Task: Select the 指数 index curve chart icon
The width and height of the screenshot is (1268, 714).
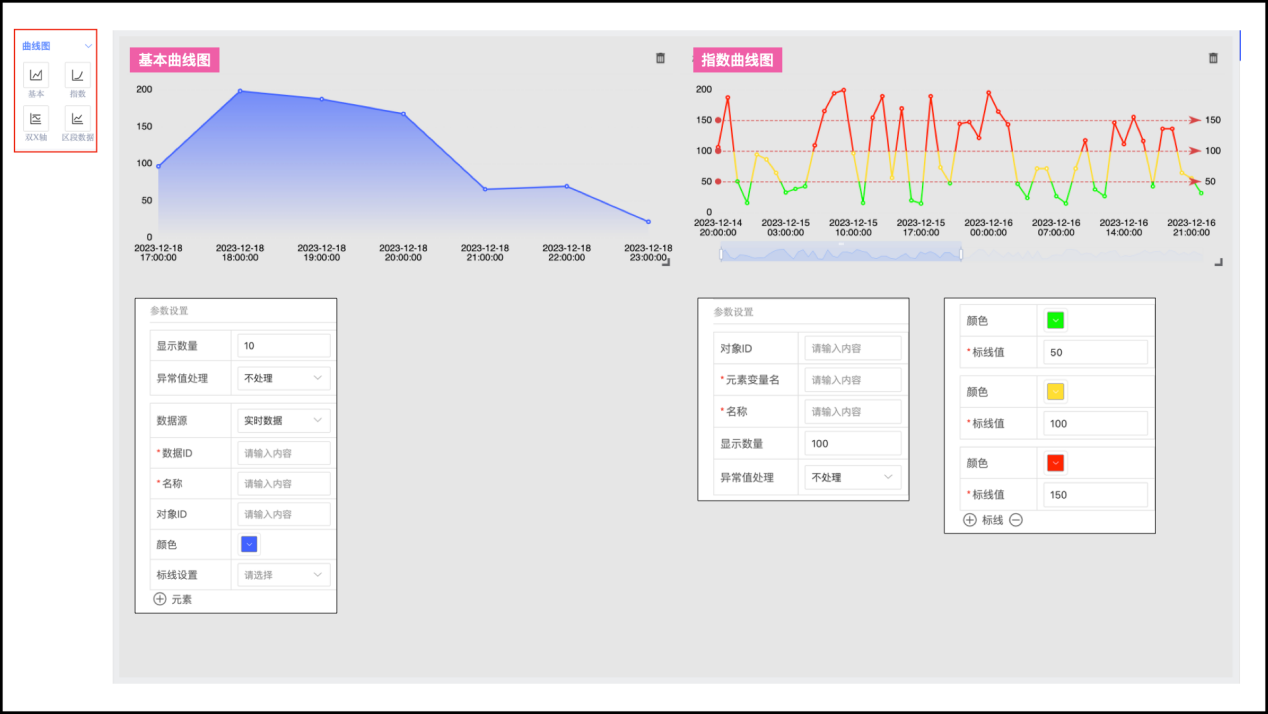Action: click(77, 75)
